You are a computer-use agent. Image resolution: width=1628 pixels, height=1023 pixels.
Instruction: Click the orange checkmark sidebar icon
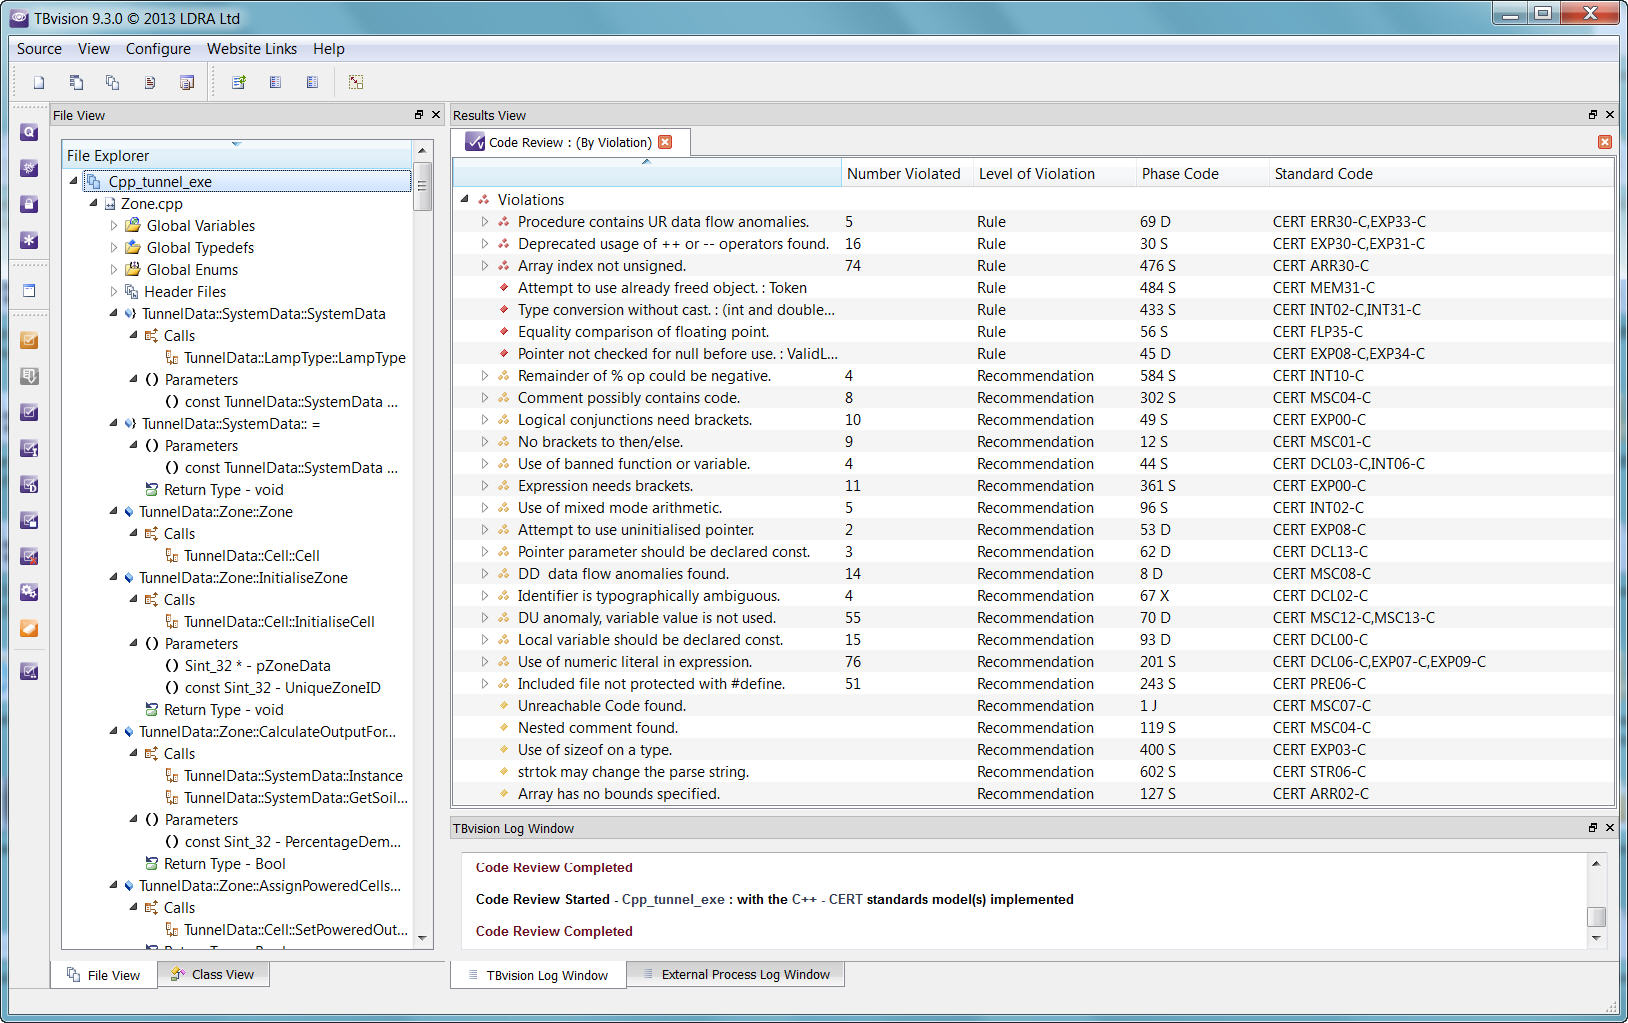coord(29,340)
